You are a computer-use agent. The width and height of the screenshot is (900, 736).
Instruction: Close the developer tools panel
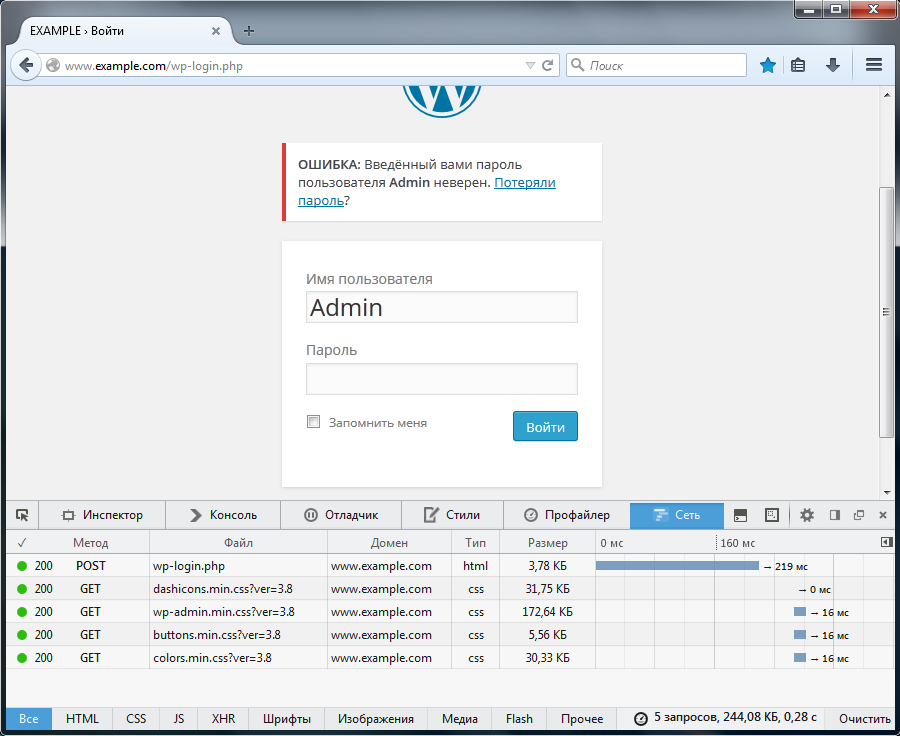click(x=883, y=515)
